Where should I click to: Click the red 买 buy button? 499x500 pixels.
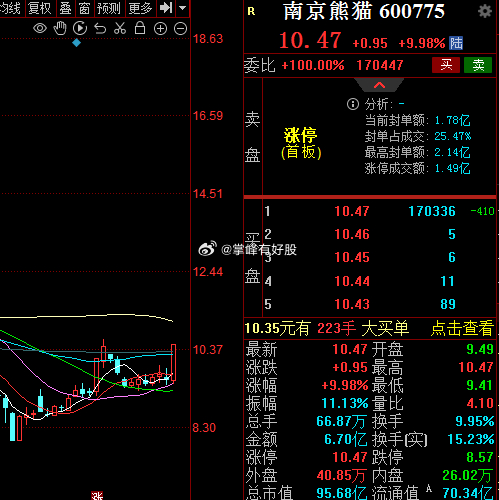point(446,65)
